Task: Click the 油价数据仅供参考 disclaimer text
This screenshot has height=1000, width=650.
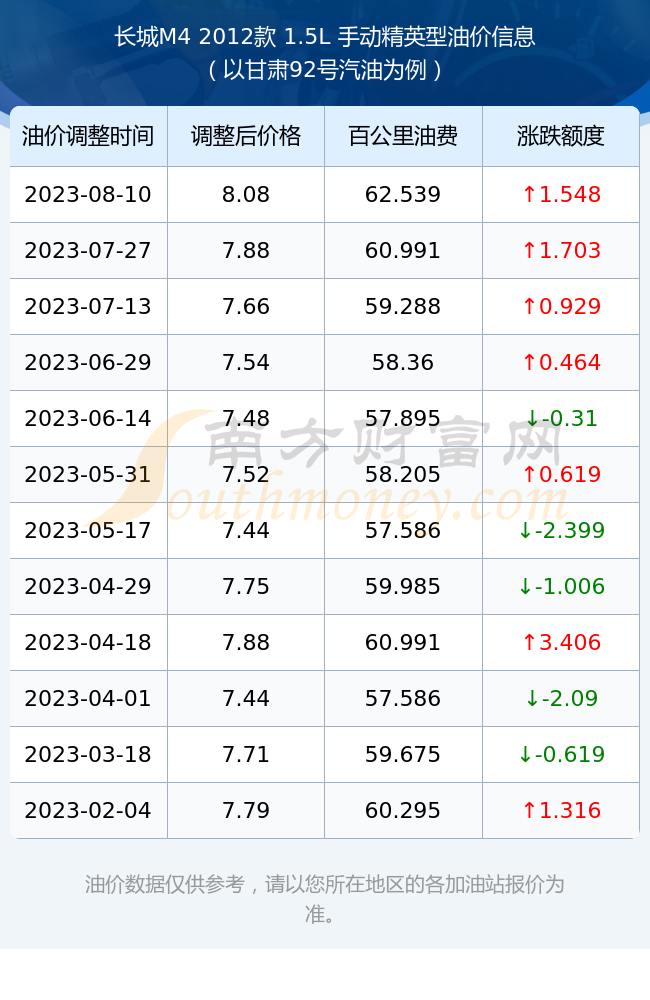Action: click(x=325, y=899)
